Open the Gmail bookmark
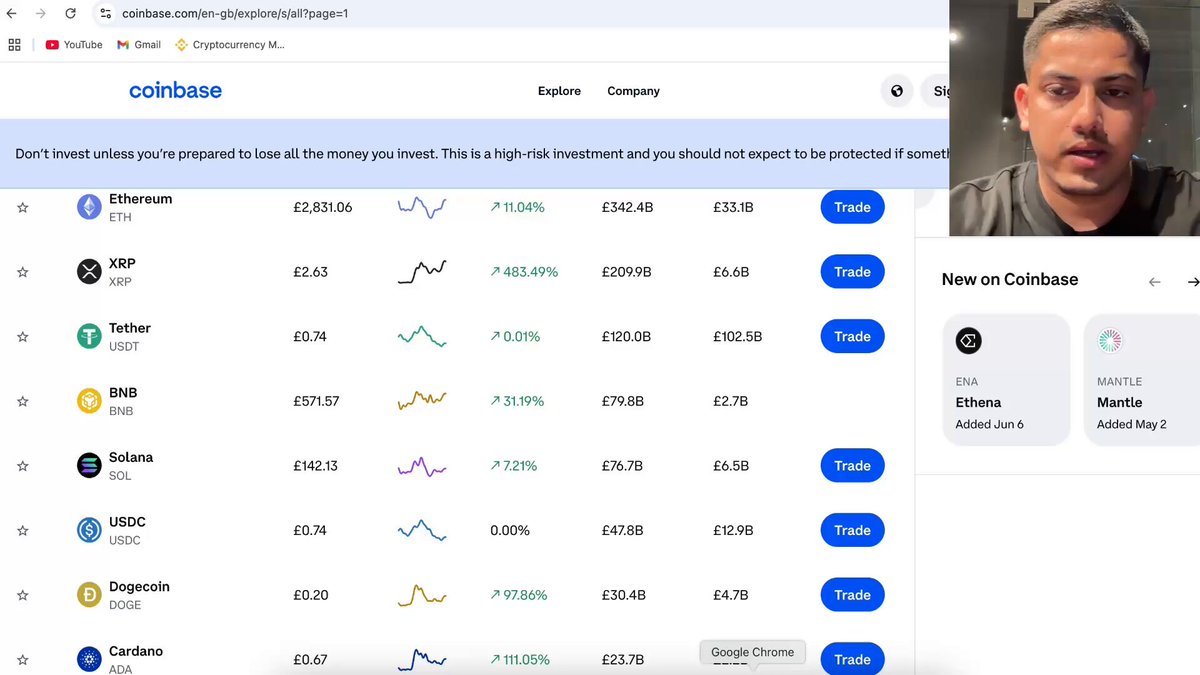The width and height of the screenshot is (1200, 675). pyautogui.click(x=139, y=45)
